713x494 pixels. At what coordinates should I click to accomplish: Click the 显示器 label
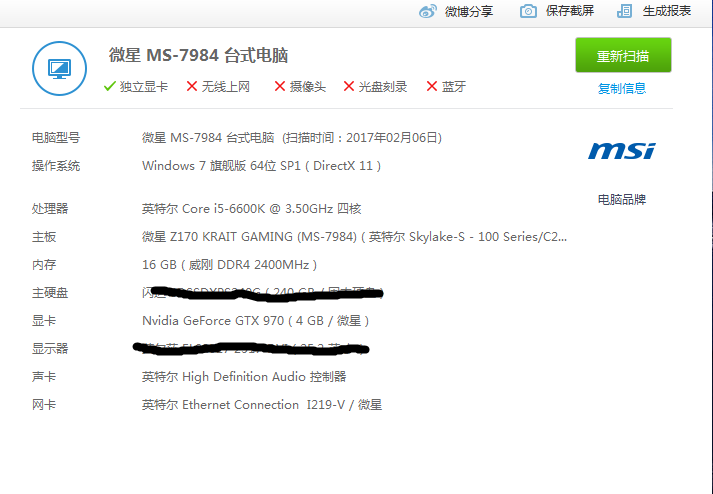tap(50, 349)
